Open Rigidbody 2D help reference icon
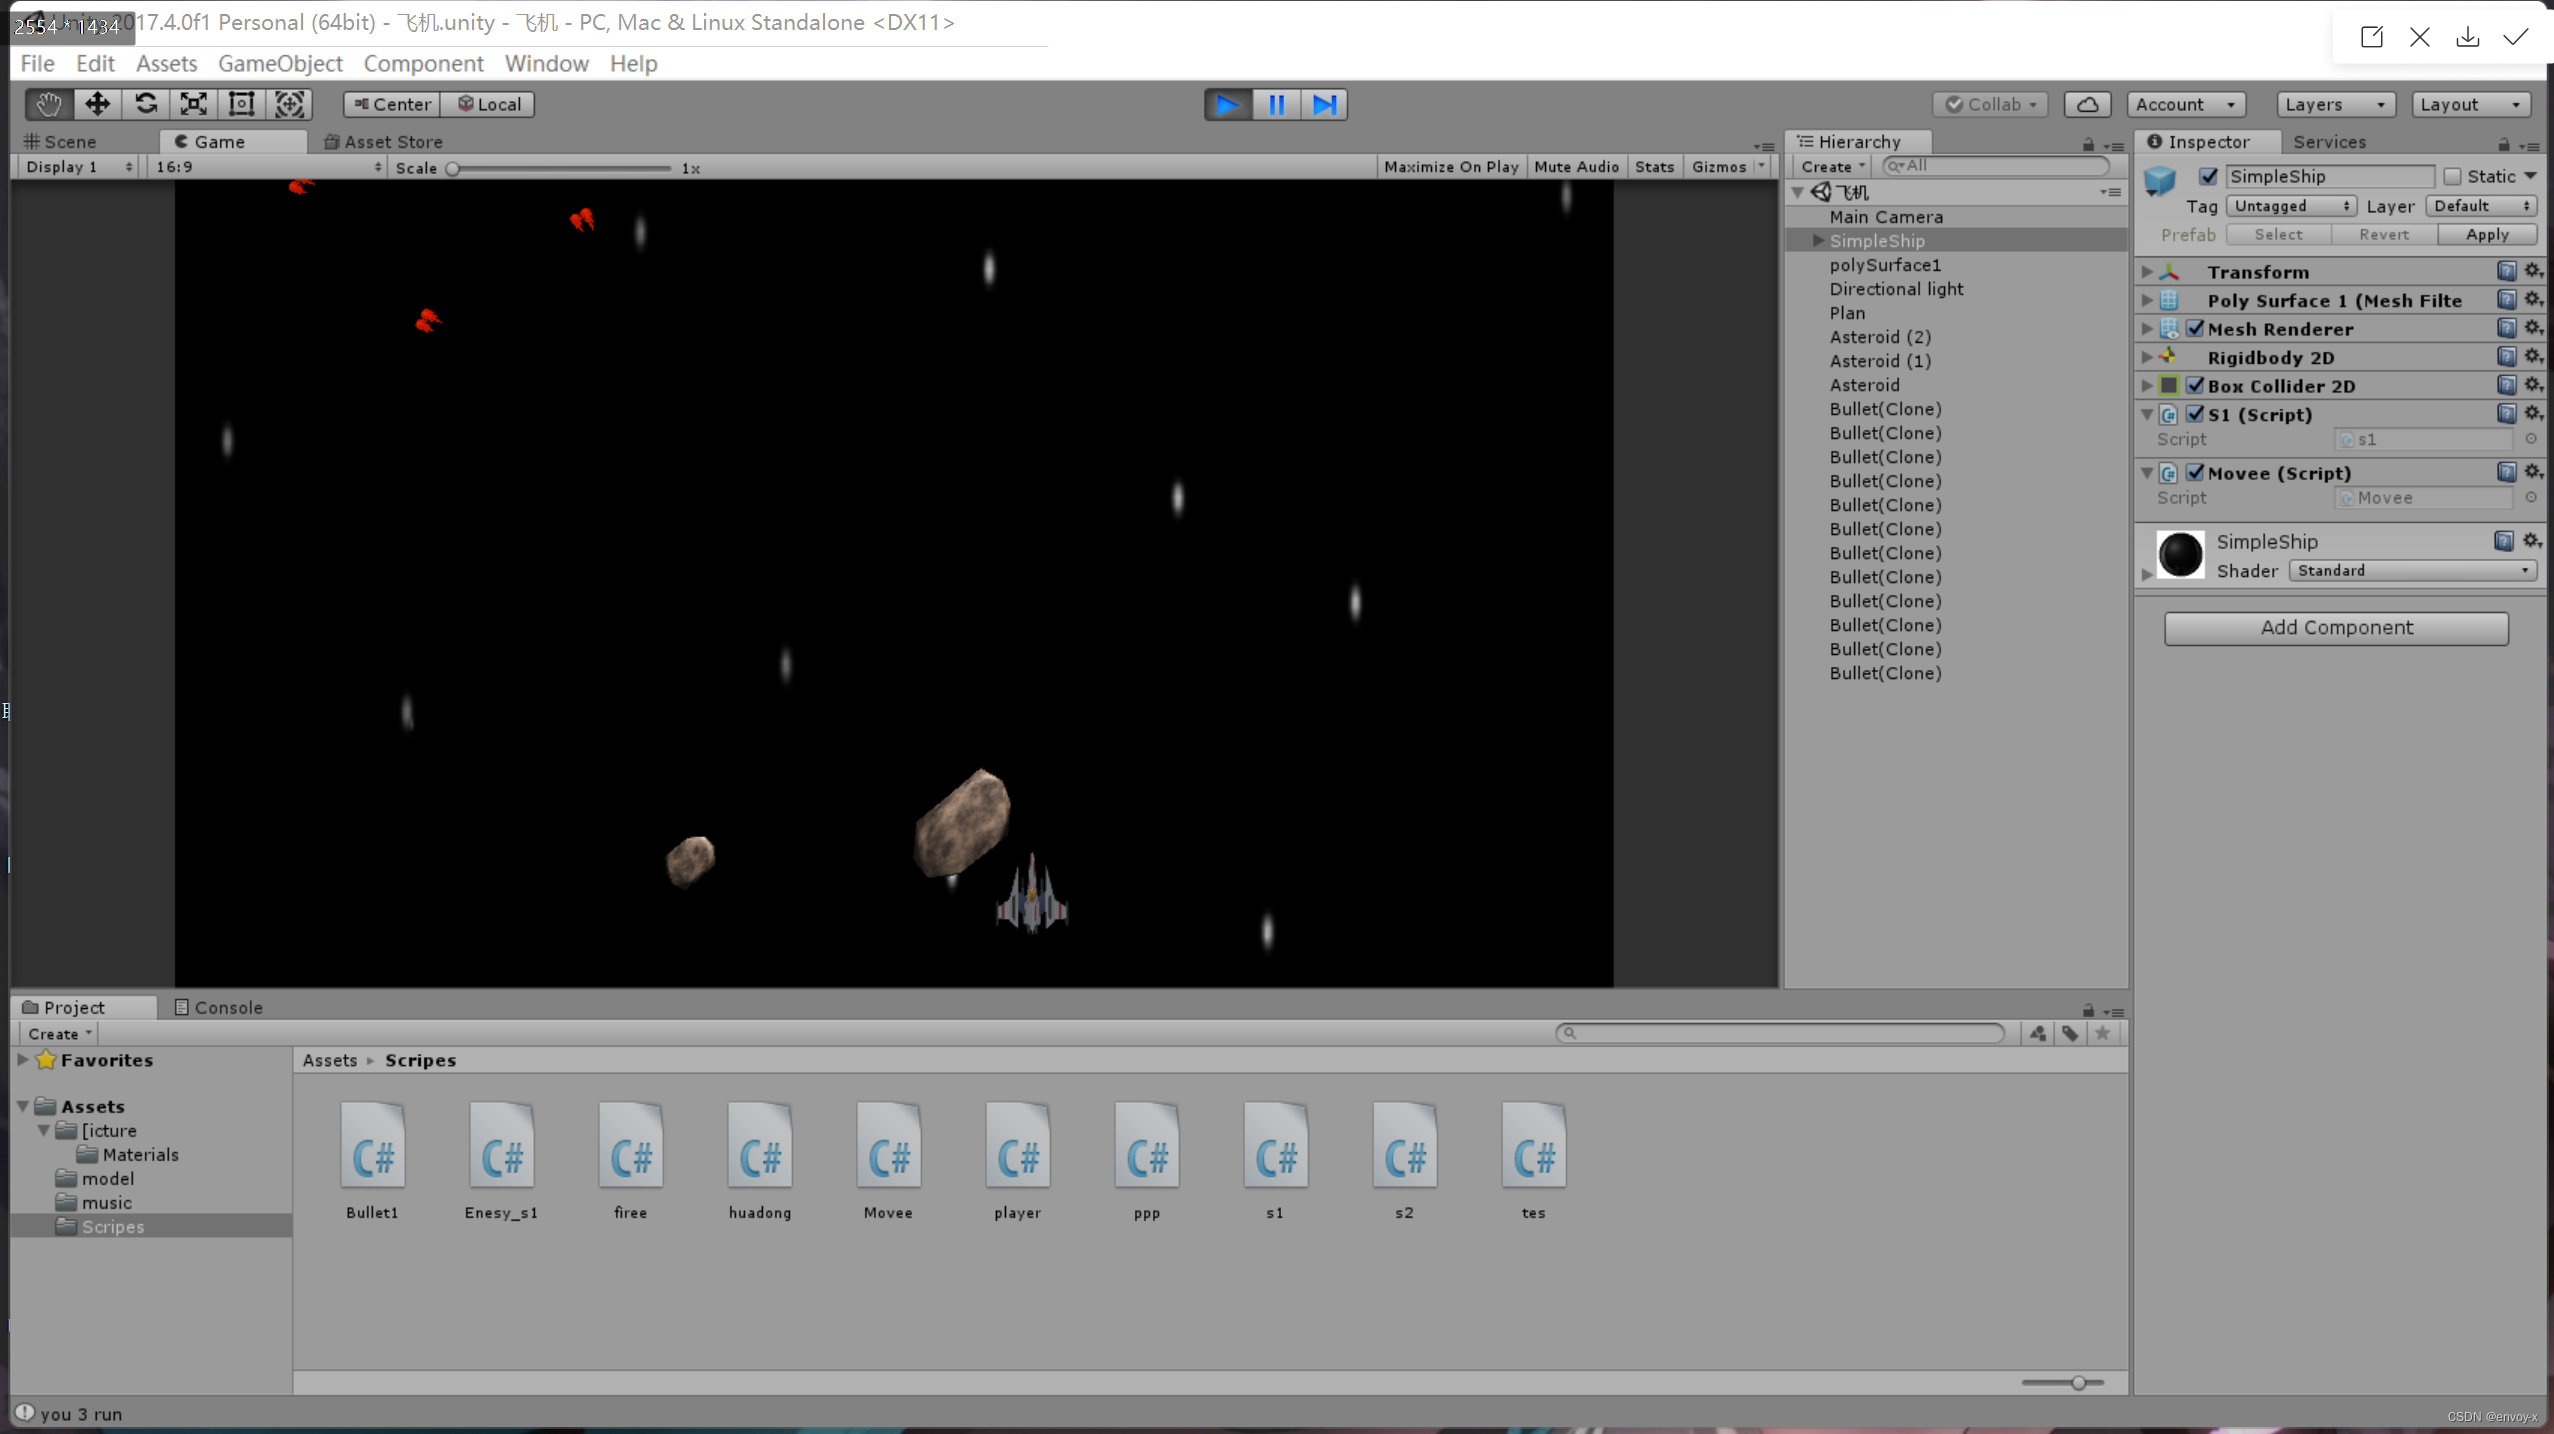Viewport: 2554px width, 1434px height. (x=2506, y=357)
